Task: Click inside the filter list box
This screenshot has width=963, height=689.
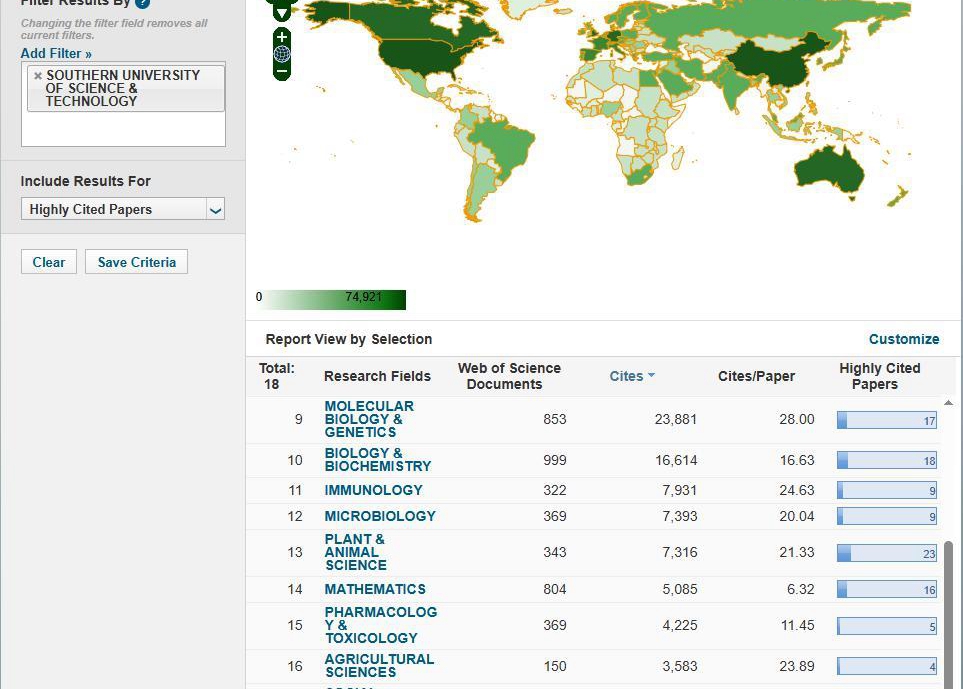Action: tap(123, 129)
